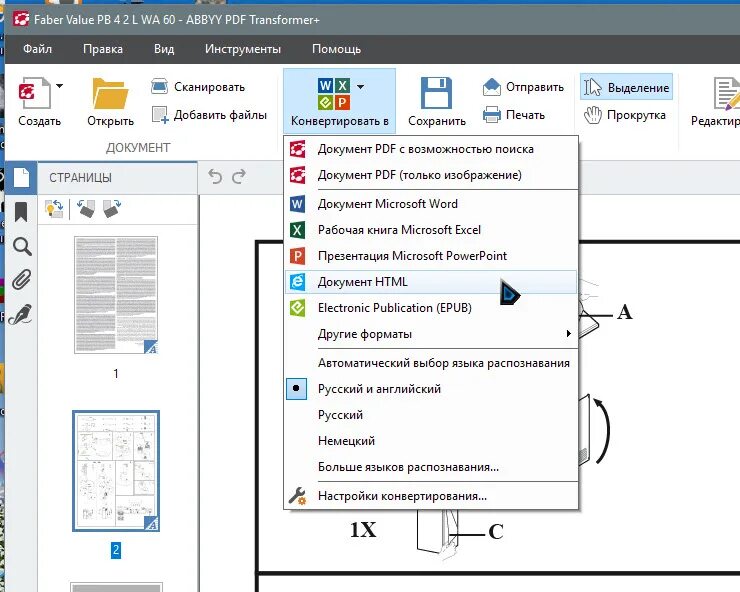Open the Помощь menu
This screenshot has height=592, width=740.
[336, 49]
